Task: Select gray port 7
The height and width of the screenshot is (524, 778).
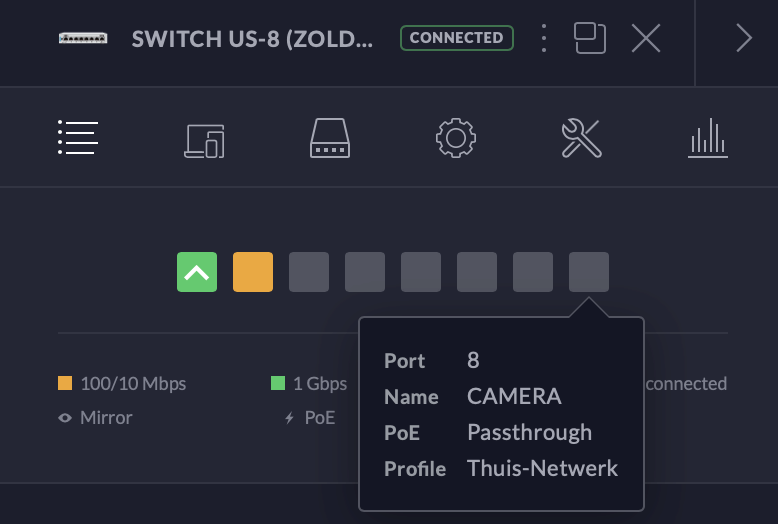Action: tap(533, 272)
